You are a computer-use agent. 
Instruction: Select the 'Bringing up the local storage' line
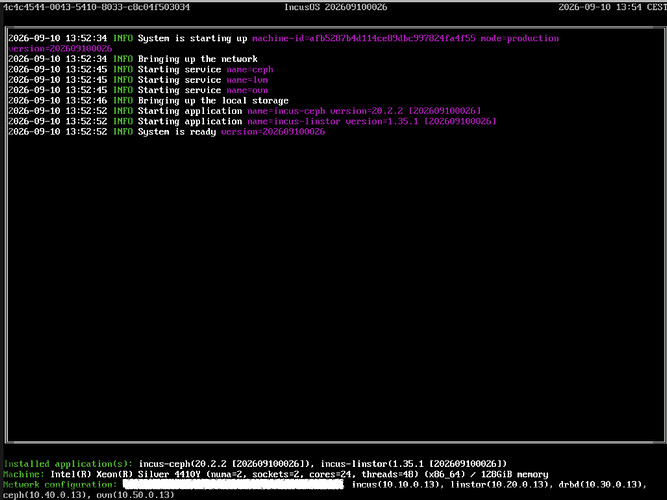point(148,101)
